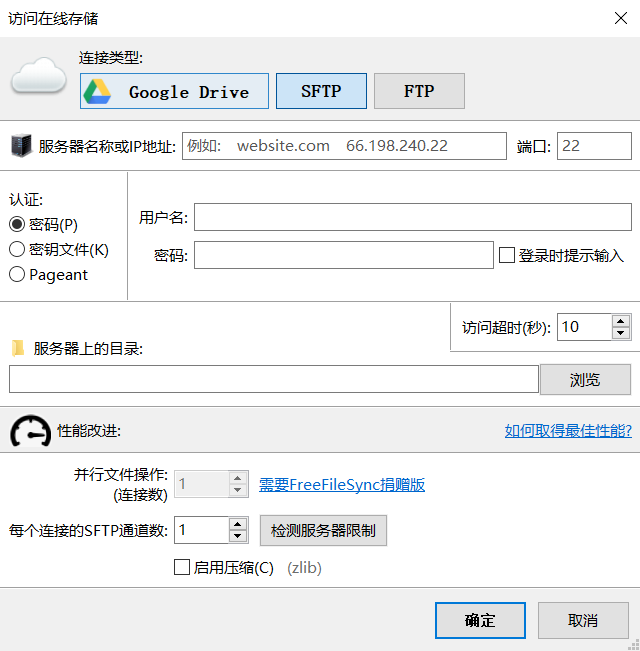The width and height of the screenshot is (640, 651).
Task: Switch to FTP connection type
Action: [x=419, y=91]
